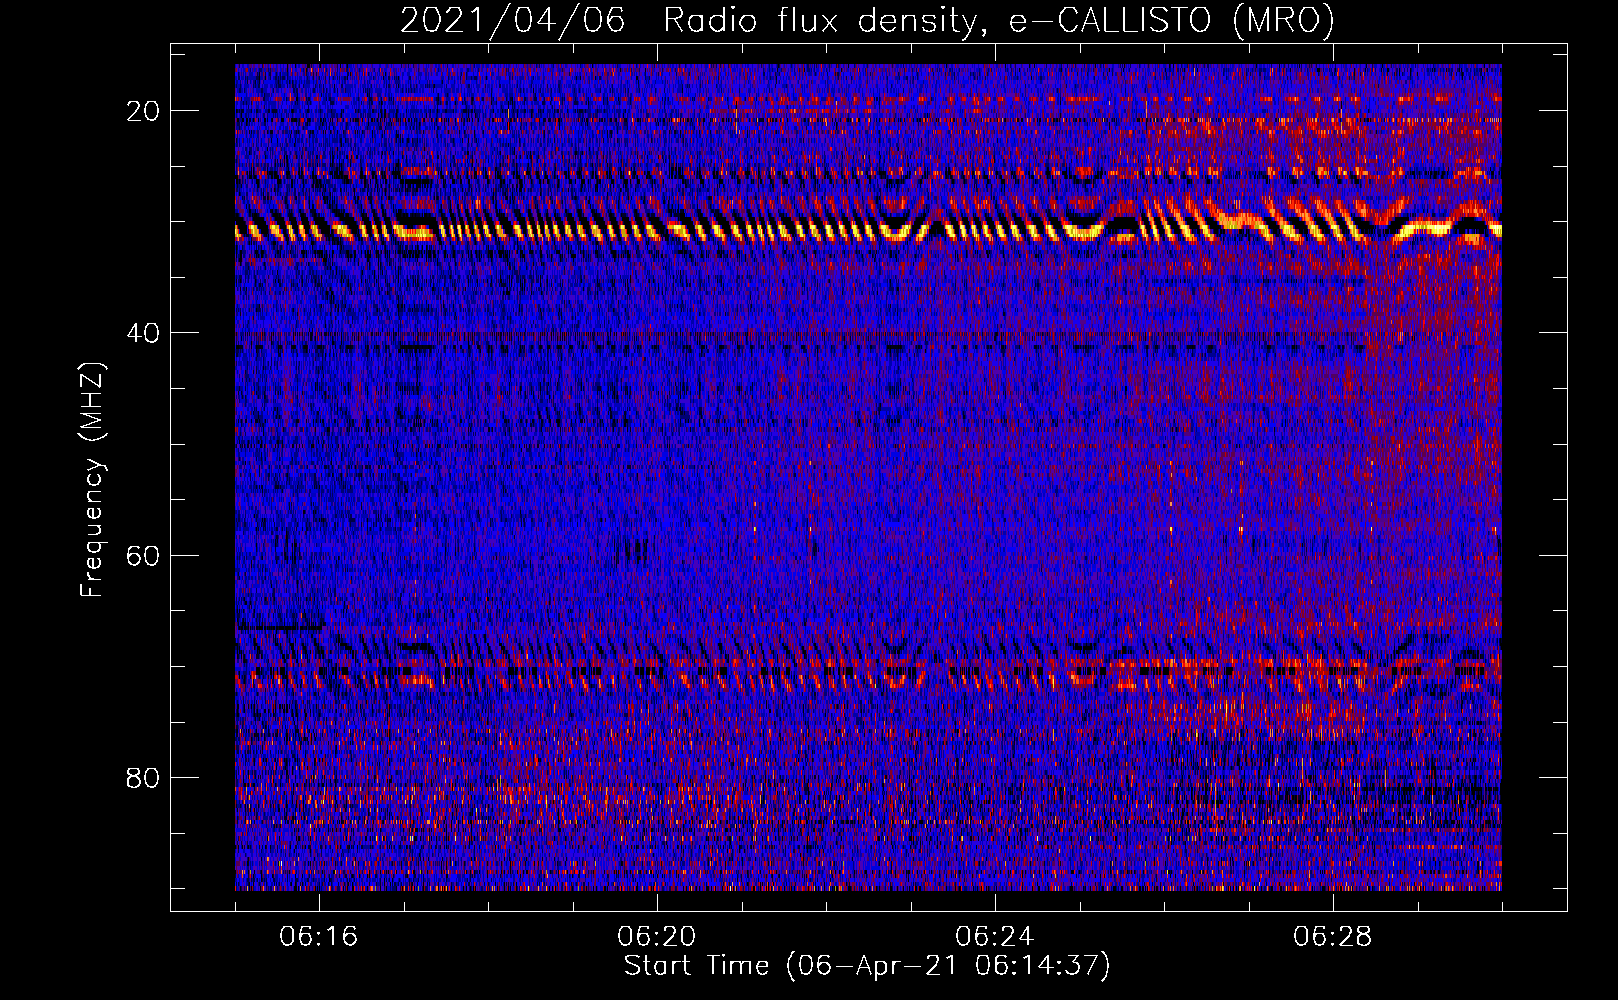The image size is (1618, 1000).
Task: Click the 'Start Time (06-Apr-21 06:14:37)' axis label
Action: tap(867, 966)
